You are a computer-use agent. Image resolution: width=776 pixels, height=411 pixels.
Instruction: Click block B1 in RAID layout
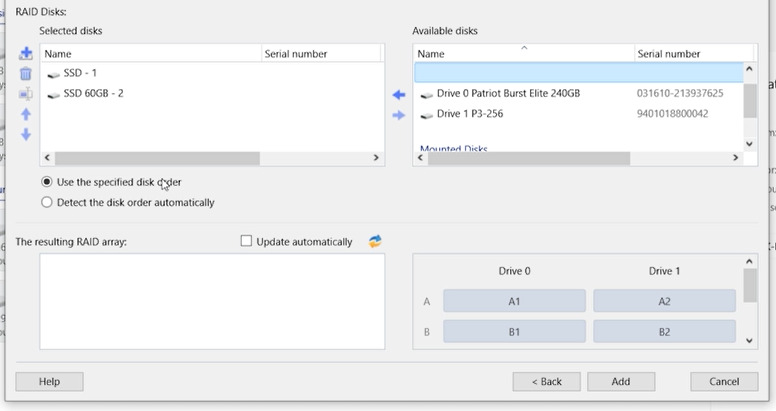[514, 331]
